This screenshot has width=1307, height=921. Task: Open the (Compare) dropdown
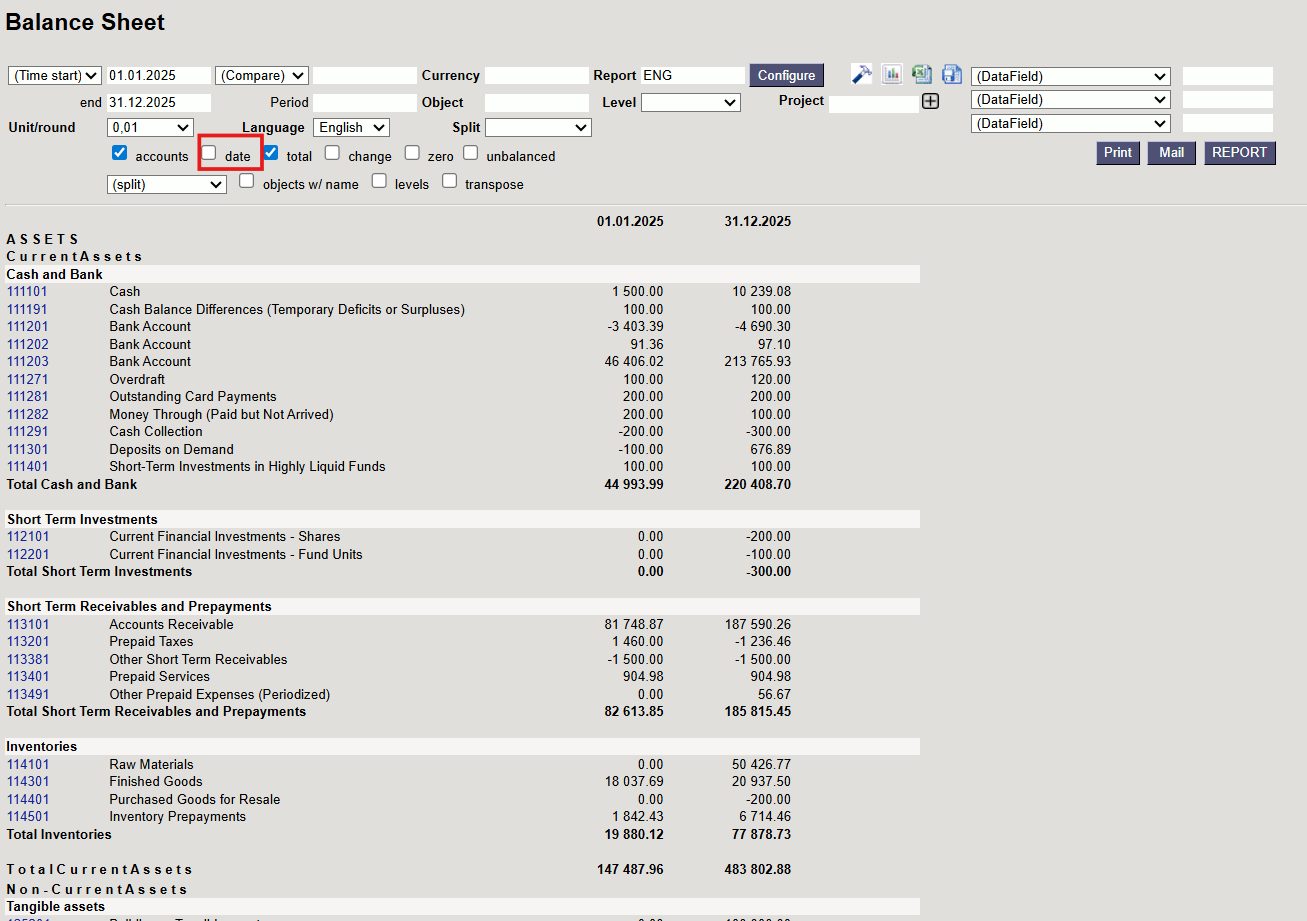[261, 76]
